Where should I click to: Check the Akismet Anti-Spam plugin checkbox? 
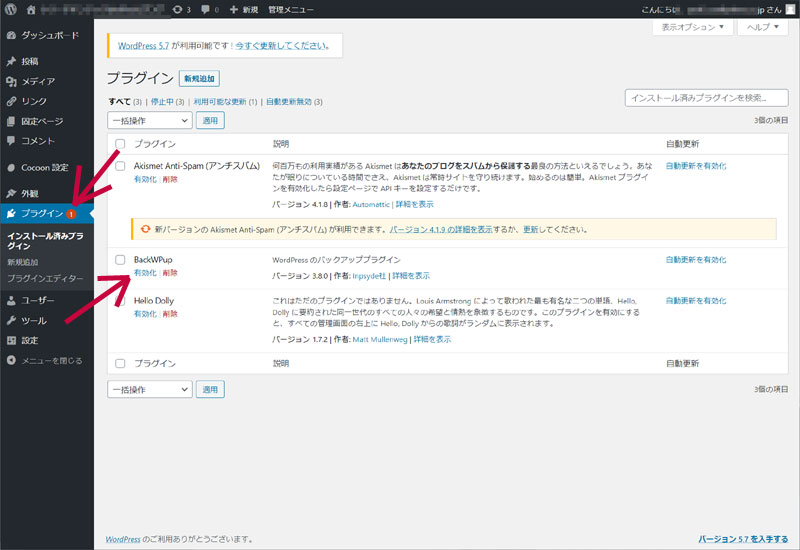(120, 166)
